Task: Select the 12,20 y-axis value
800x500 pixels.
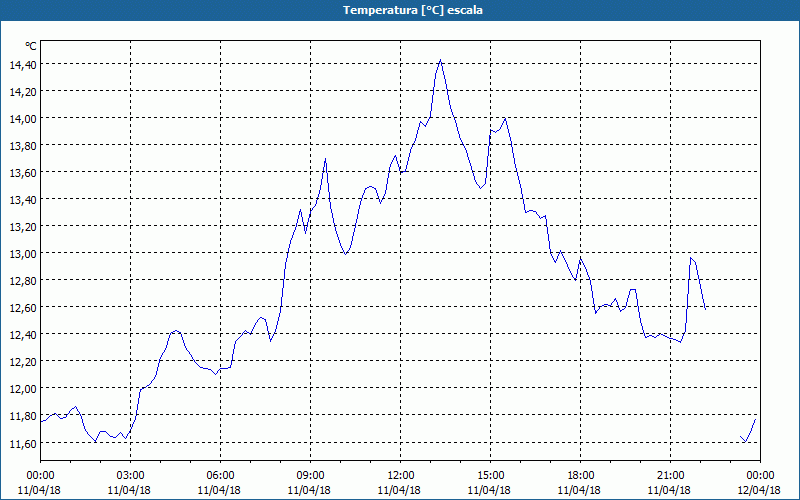Action: [22, 362]
